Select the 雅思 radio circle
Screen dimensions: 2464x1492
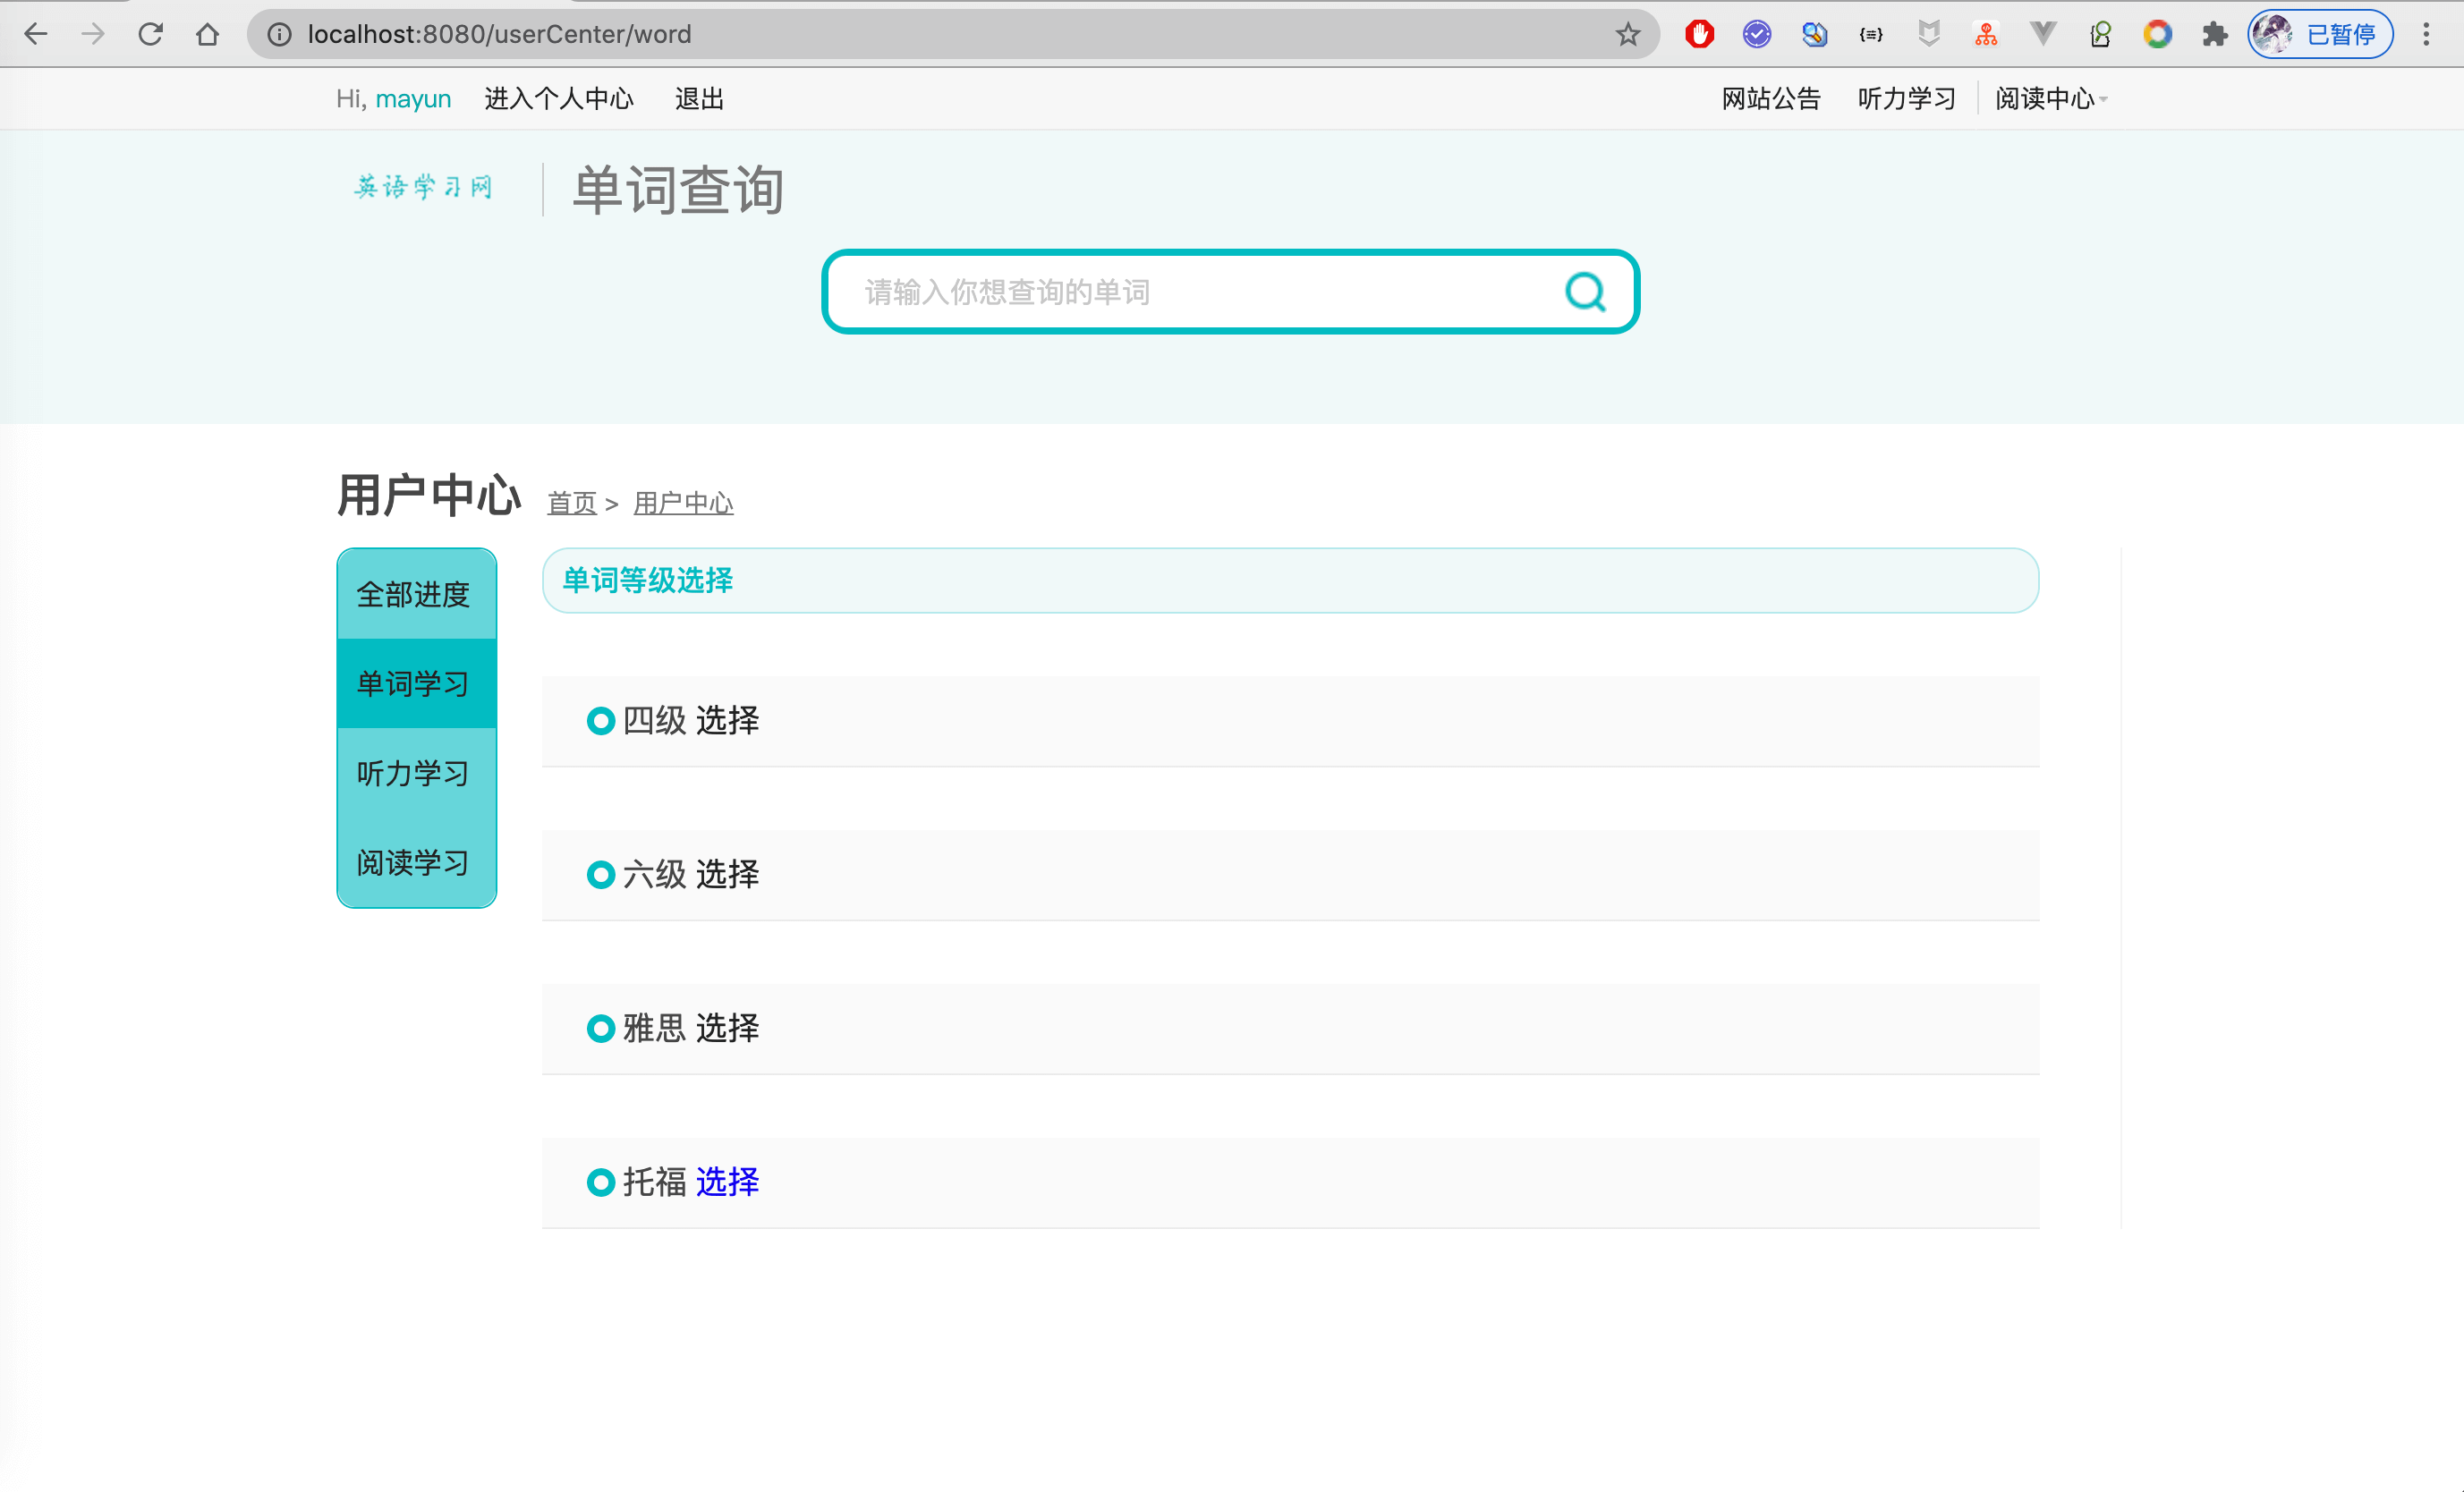(600, 1028)
